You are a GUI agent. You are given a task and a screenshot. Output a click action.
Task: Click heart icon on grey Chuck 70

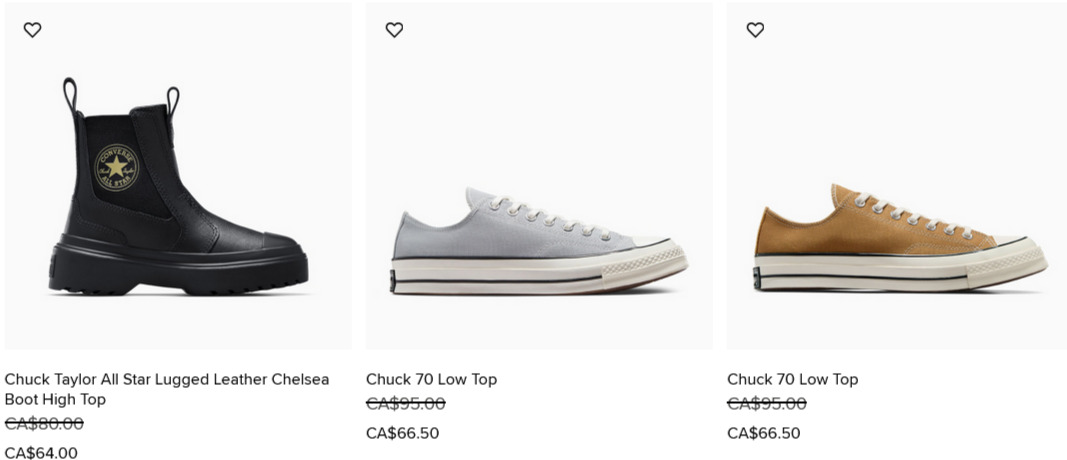pyautogui.click(x=394, y=30)
